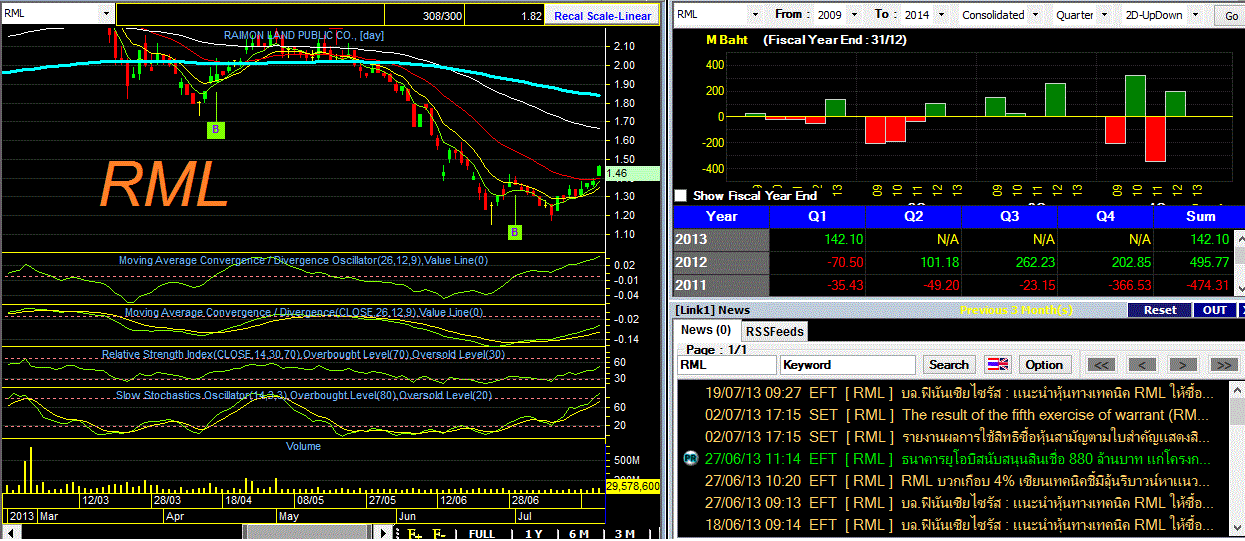Click the Reset button in news header
The width and height of the screenshot is (1245, 541).
coord(1160,310)
